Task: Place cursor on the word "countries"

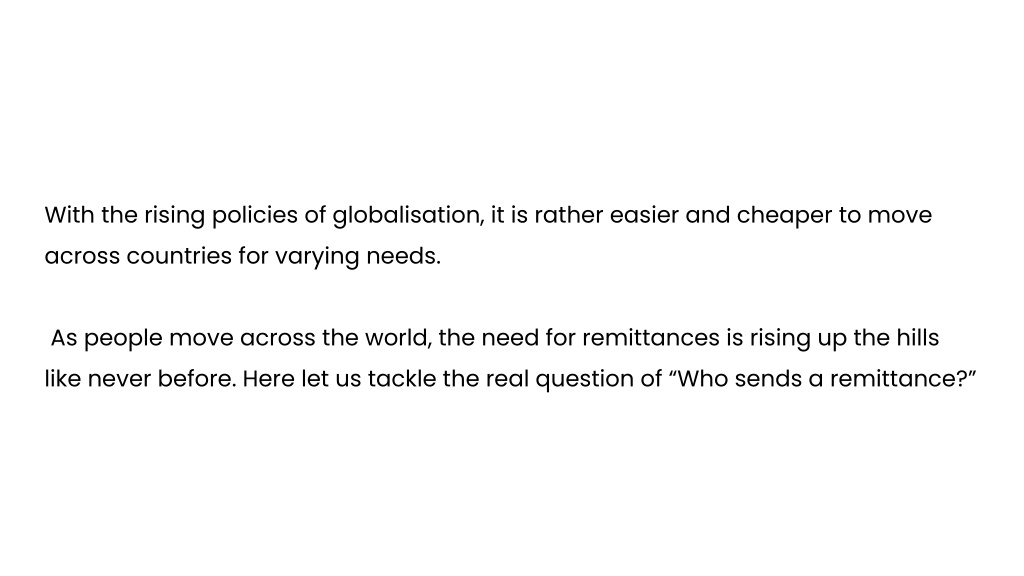Action: coord(179,256)
